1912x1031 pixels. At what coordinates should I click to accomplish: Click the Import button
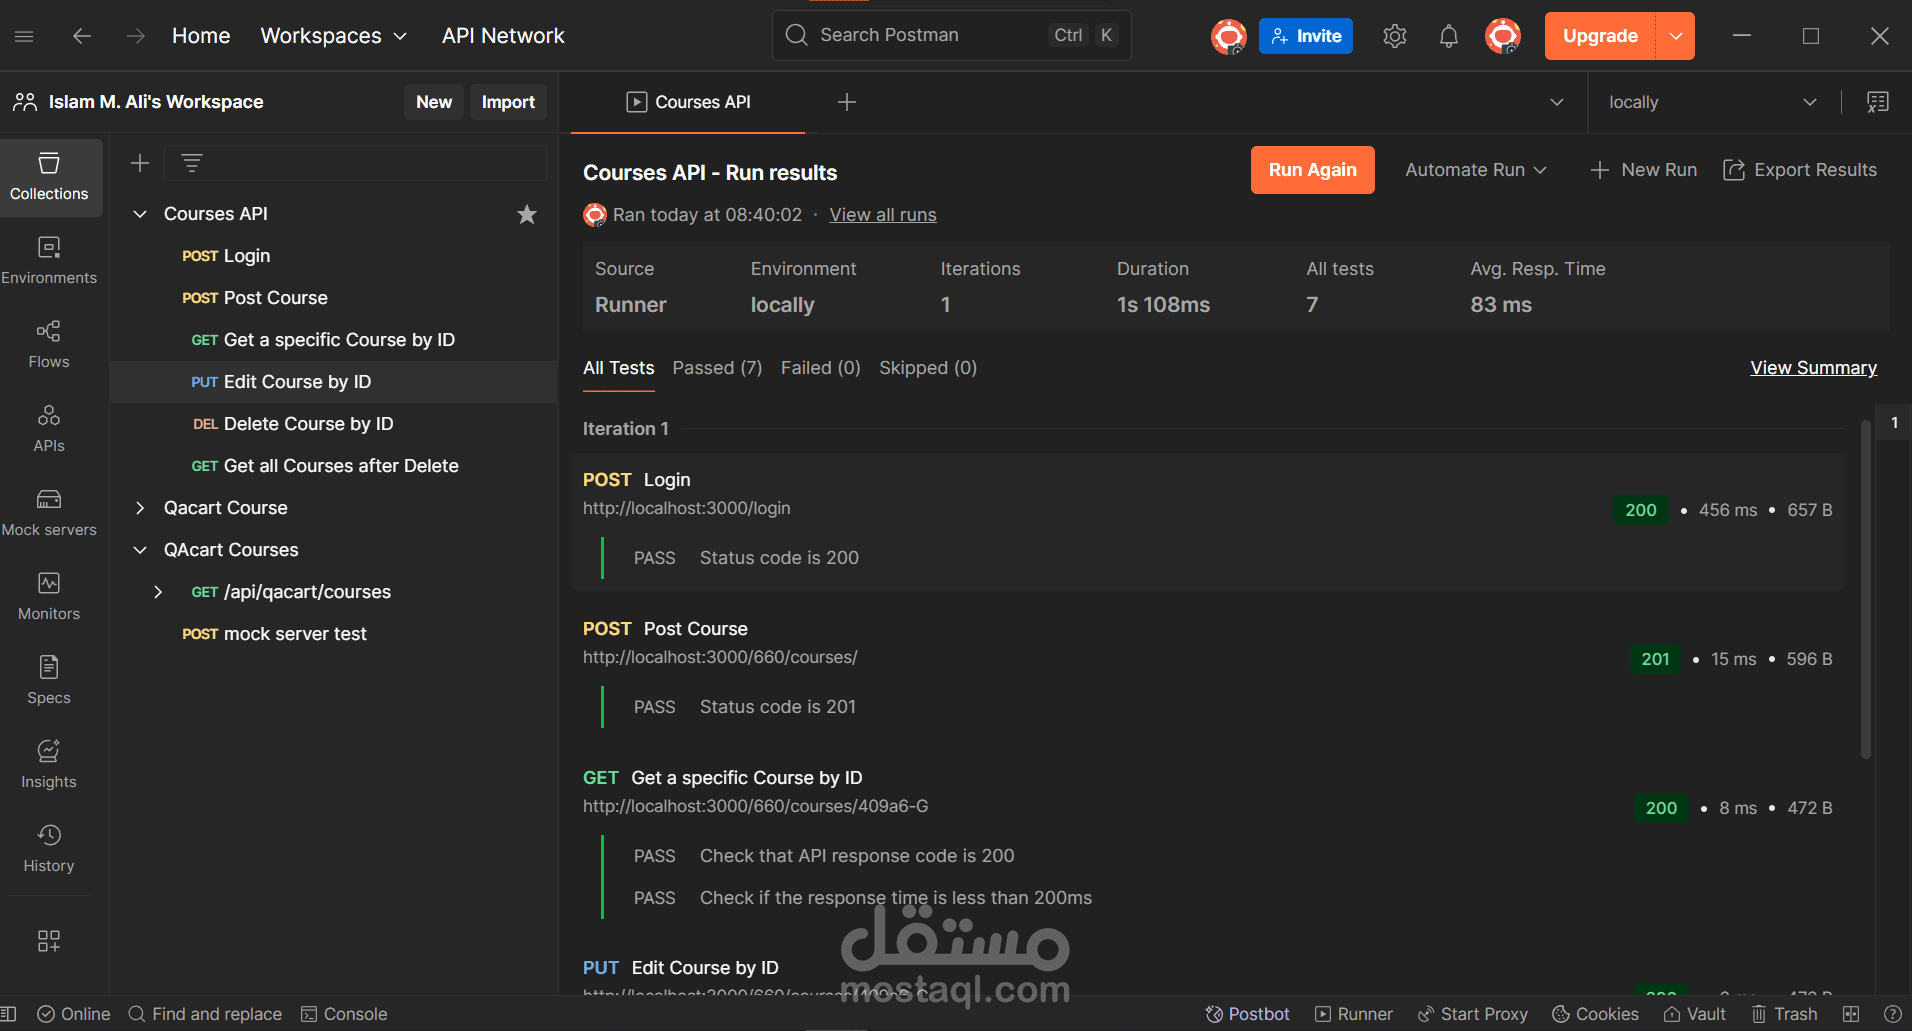click(508, 102)
